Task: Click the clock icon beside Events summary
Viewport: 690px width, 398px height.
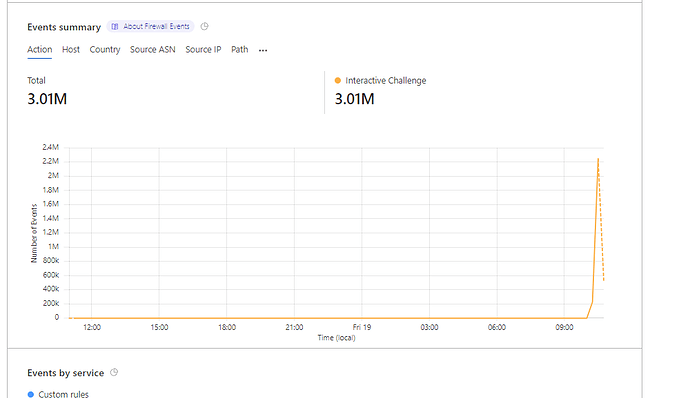Action: [204, 26]
